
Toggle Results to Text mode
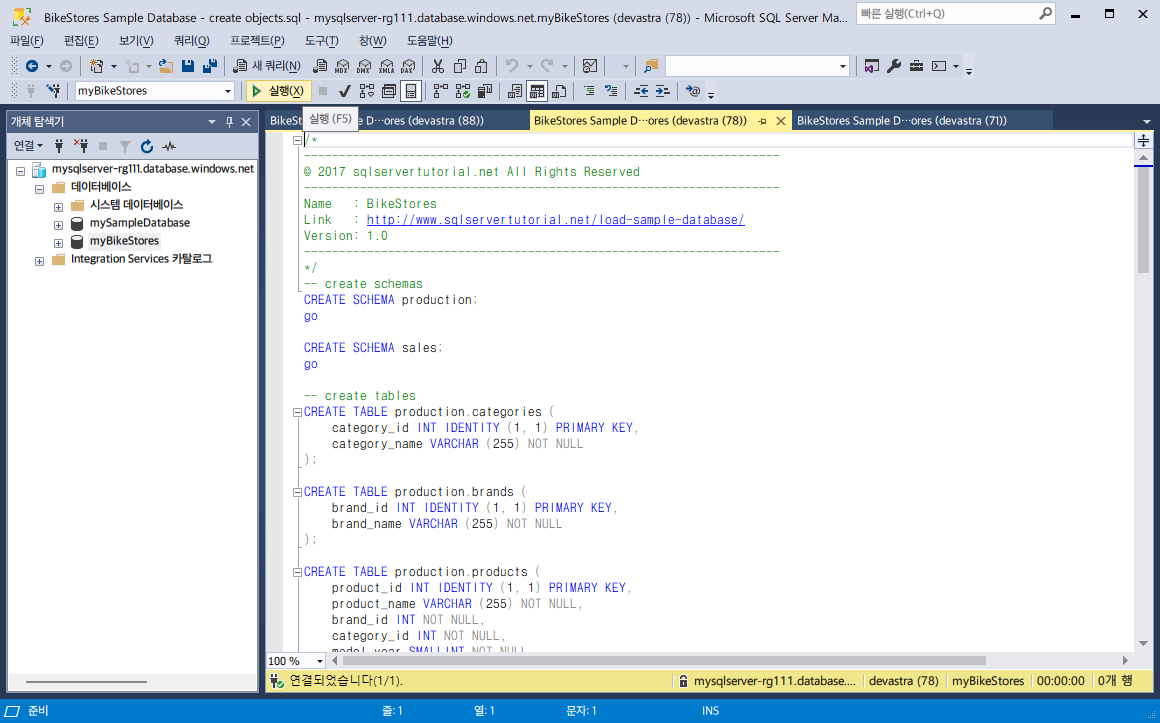tap(515, 91)
